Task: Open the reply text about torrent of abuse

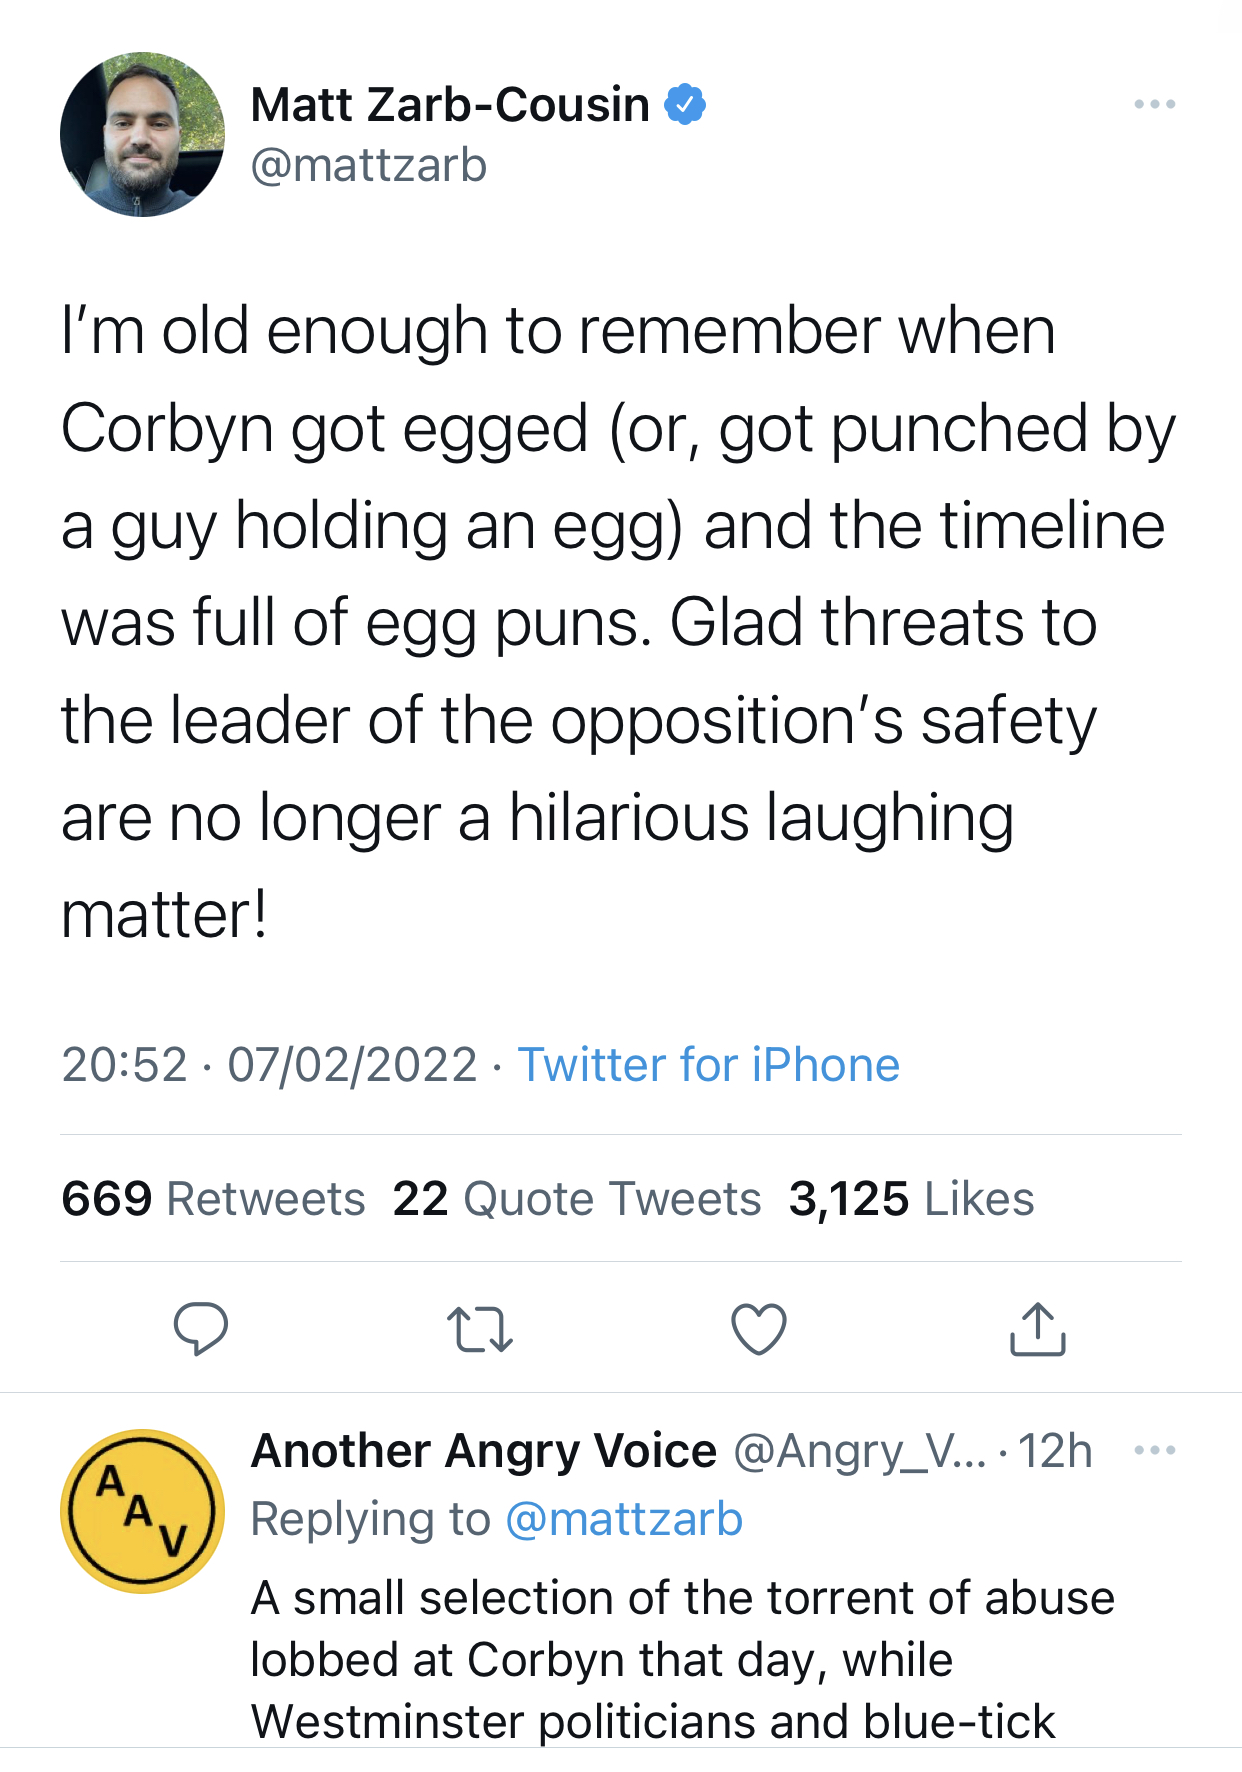Action: (x=680, y=1659)
